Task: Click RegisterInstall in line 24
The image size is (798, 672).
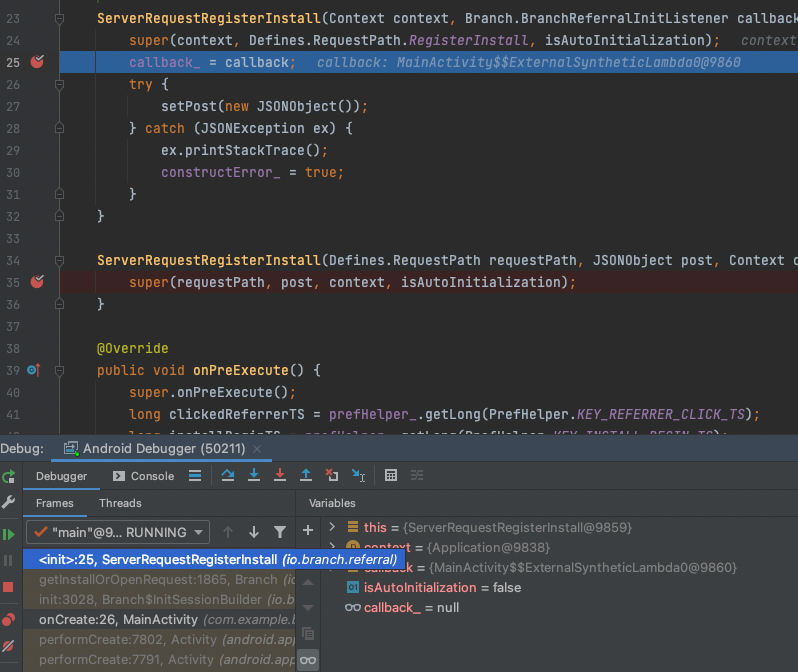Action: 469,40
